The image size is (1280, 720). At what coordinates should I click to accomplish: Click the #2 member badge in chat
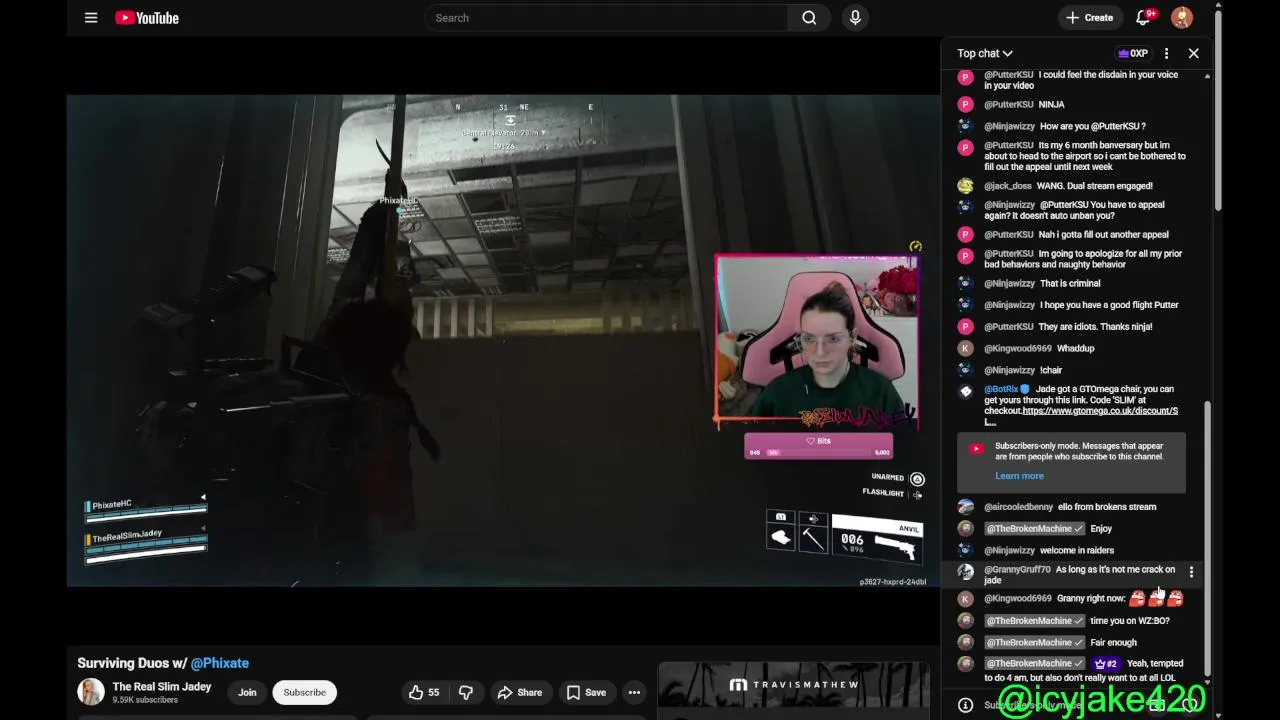[1105, 663]
